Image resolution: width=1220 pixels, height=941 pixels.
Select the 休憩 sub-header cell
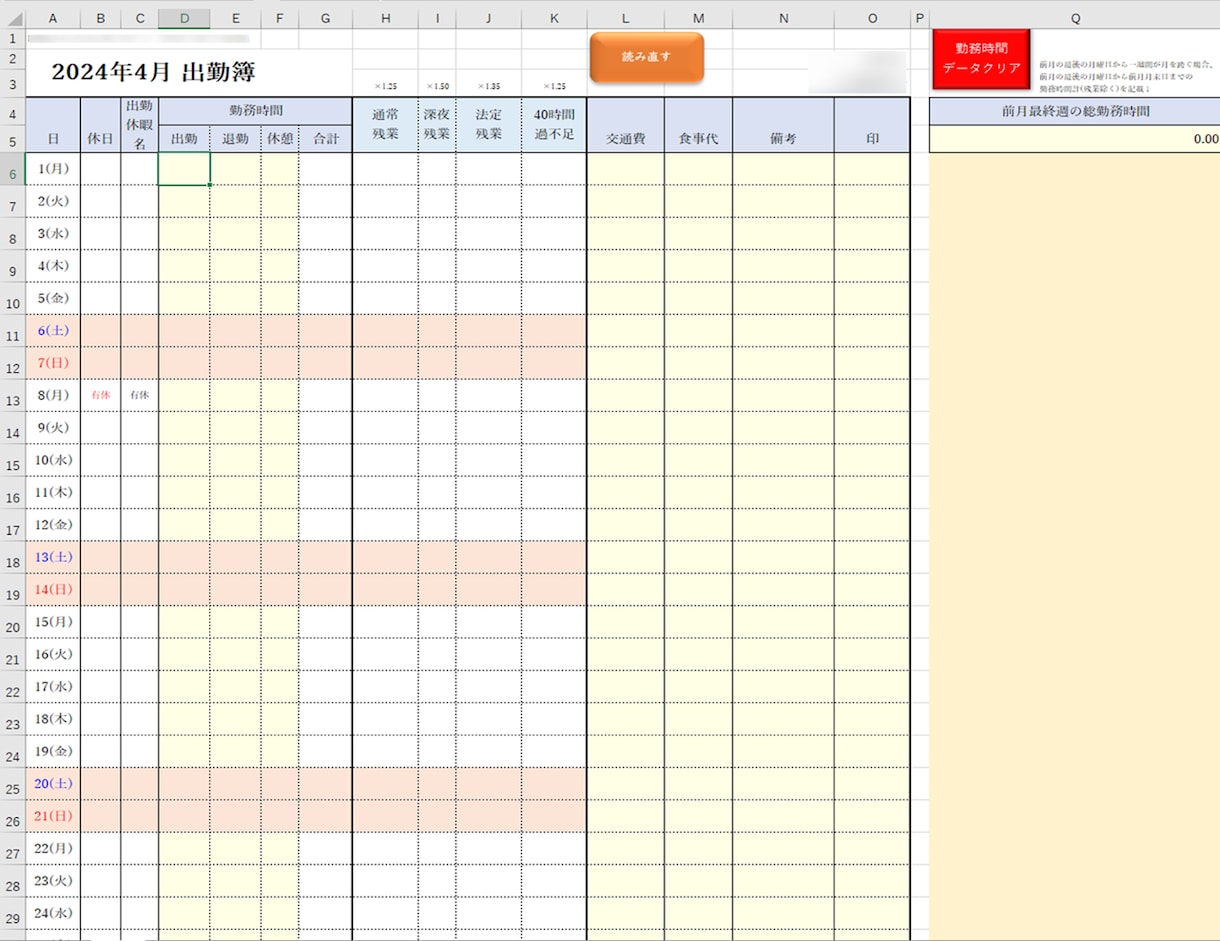coord(279,139)
